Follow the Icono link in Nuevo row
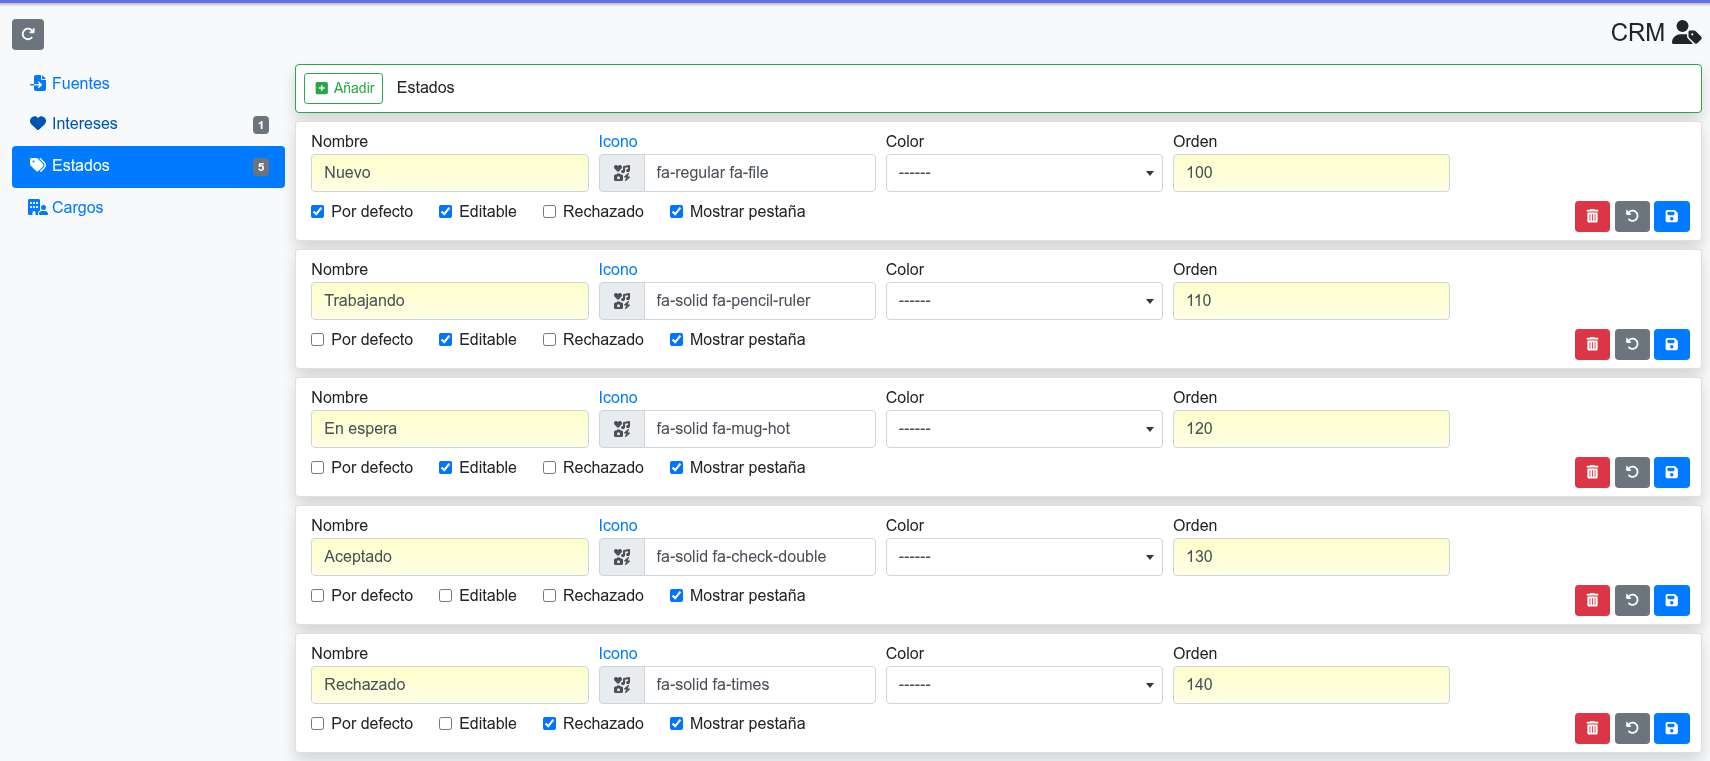This screenshot has height=761, width=1710. tap(617, 142)
